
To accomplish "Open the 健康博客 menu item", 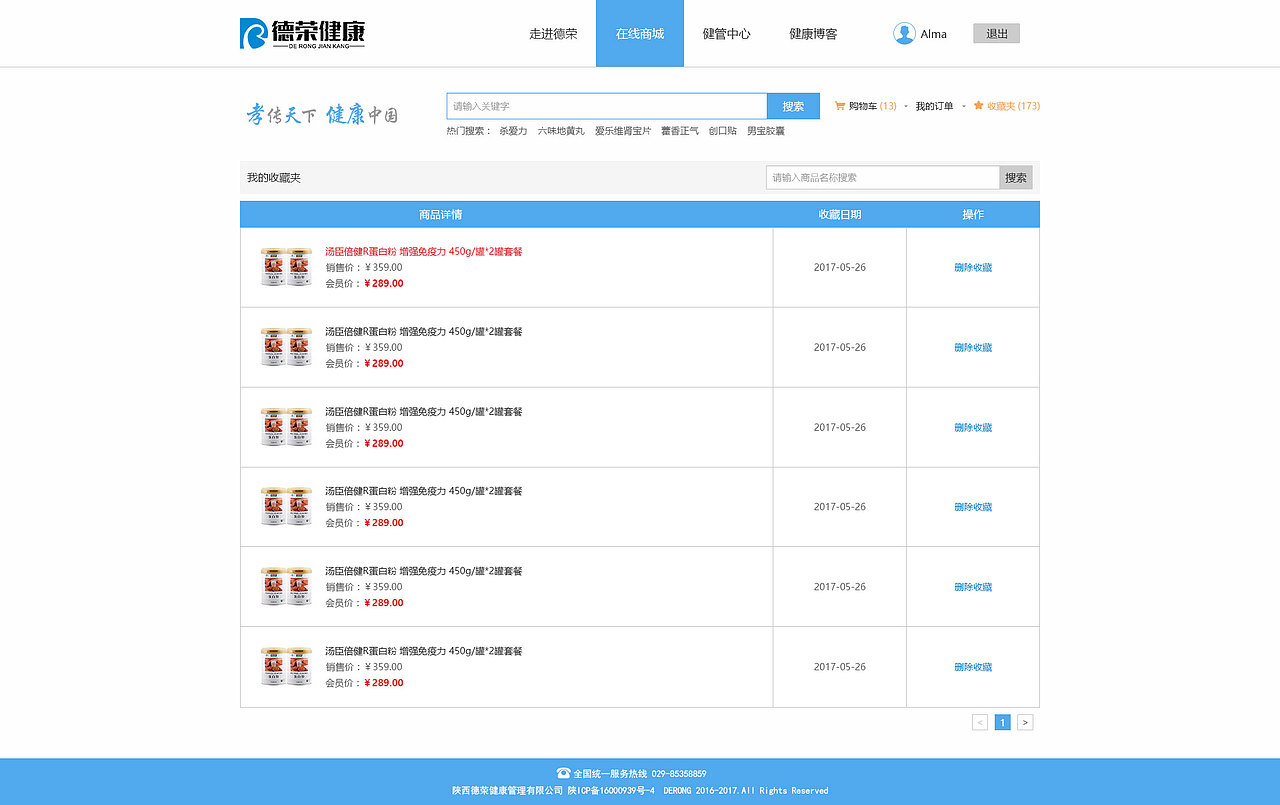I will (x=811, y=33).
